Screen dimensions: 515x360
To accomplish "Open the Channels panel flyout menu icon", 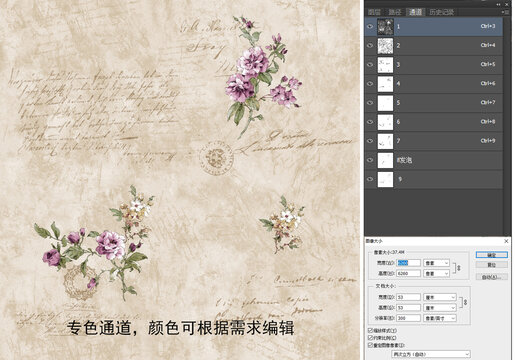I will pos(505,12).
